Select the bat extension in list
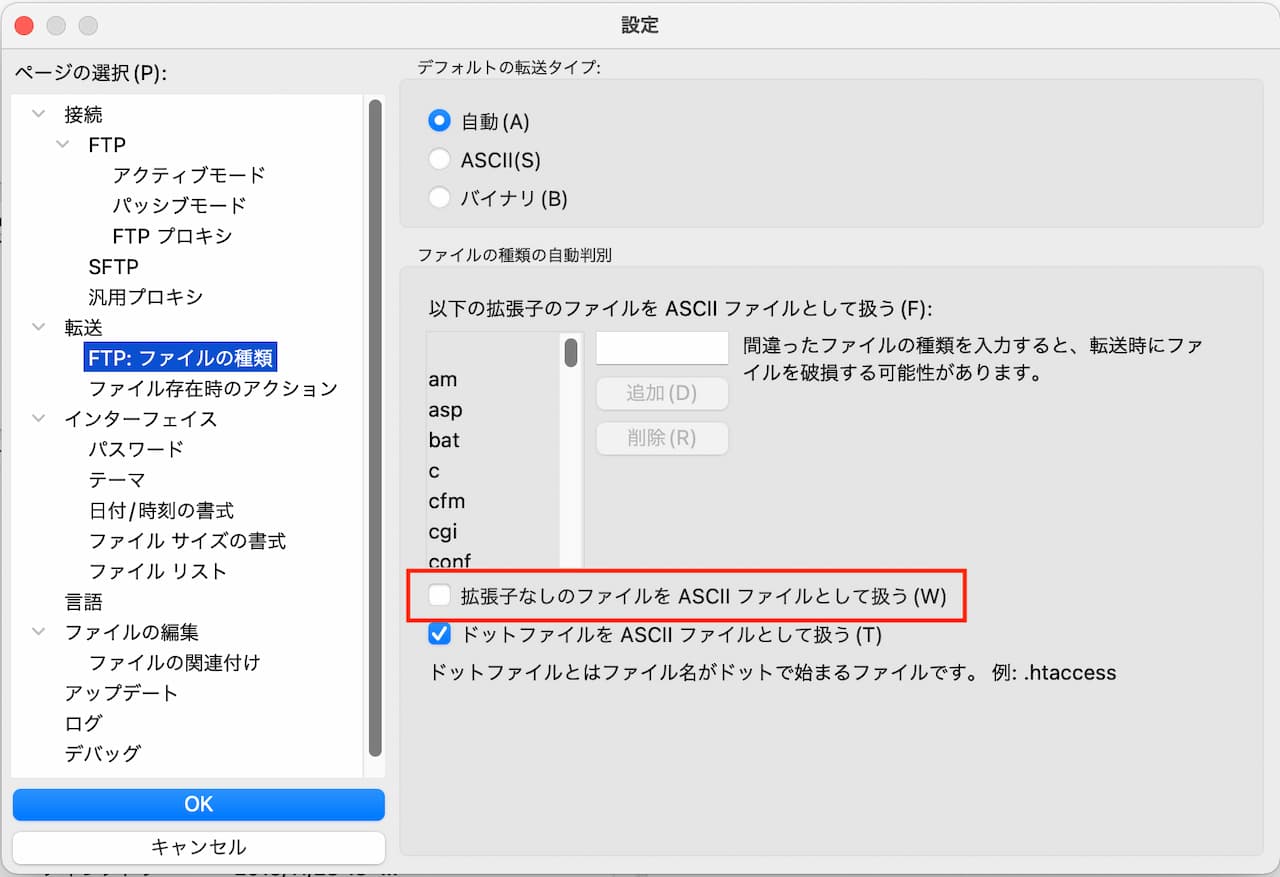The width and height of the screenshot is (1280, 877). 444,440
